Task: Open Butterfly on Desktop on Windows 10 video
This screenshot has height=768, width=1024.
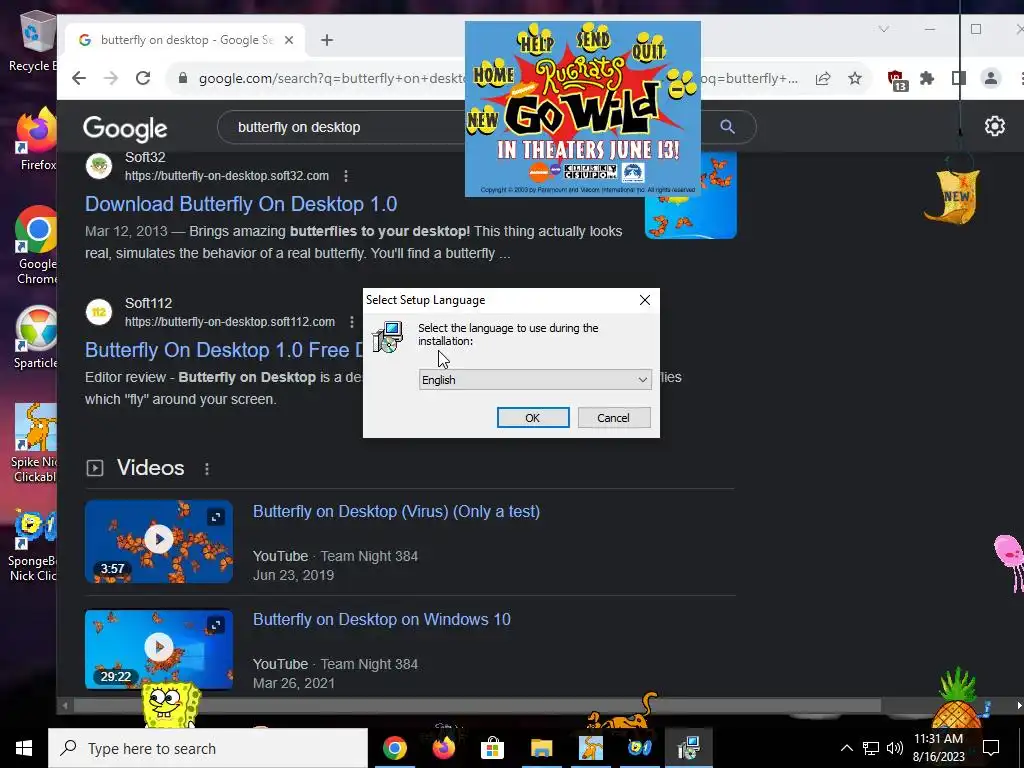Action: coord(382,619)
